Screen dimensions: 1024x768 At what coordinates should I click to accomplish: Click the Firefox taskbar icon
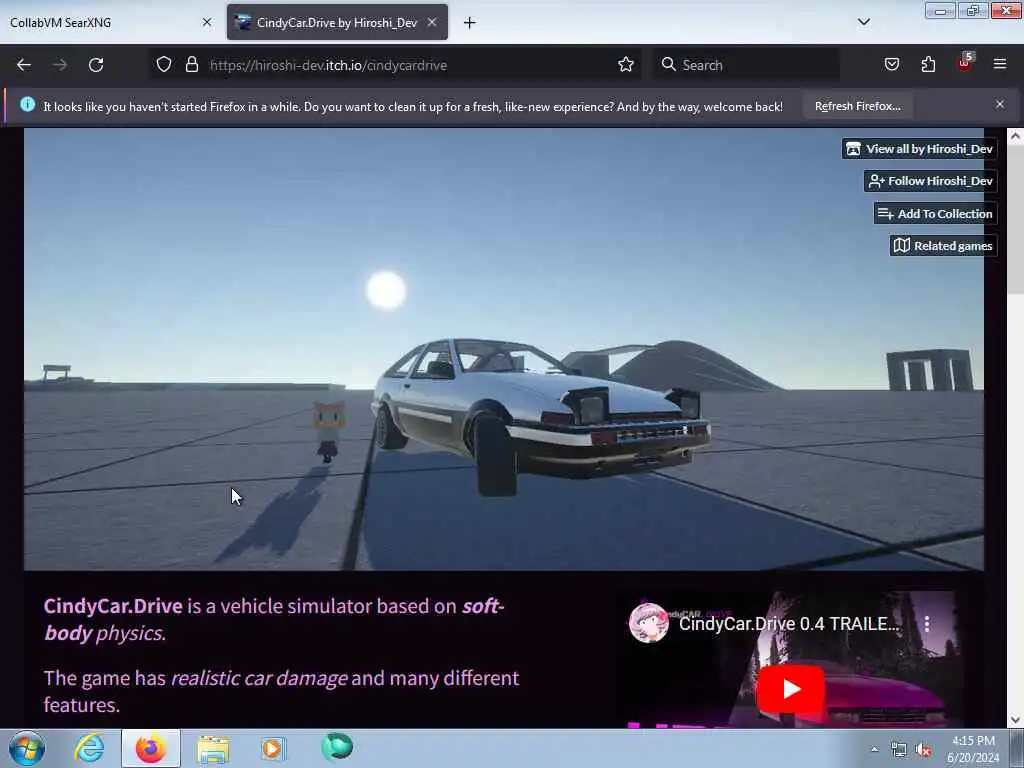(x=150, y=748)
